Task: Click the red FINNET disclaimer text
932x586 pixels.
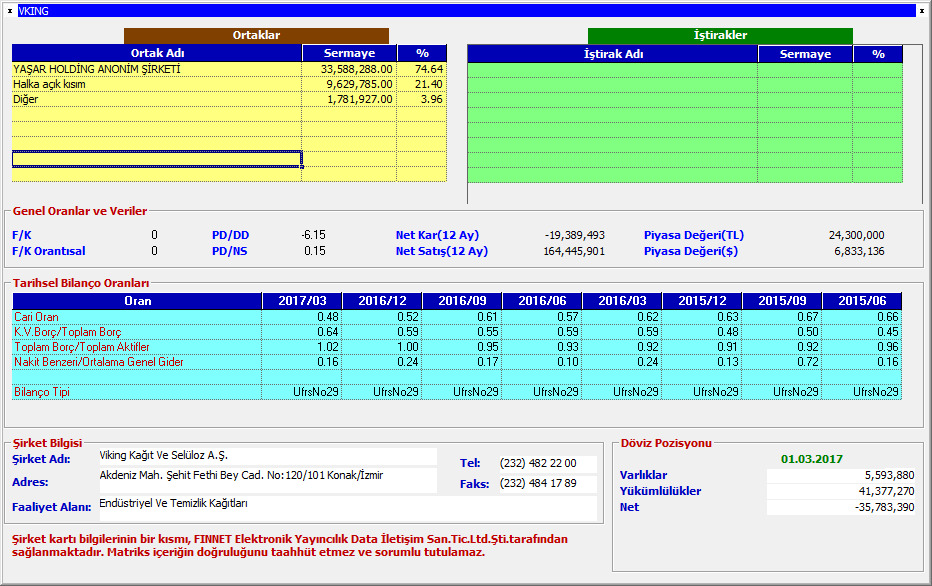Action: pos(290,546)
